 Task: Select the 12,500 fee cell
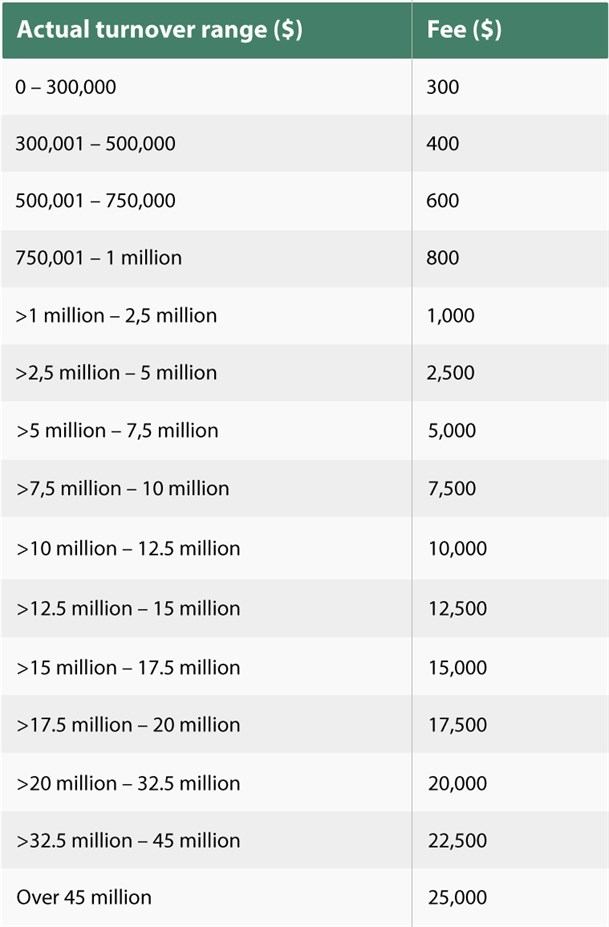tap(456, 608)
